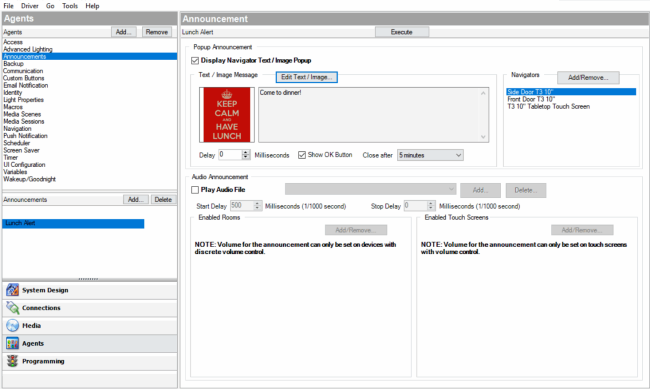Screen dimensions: 650x389
Task: Open the Media globe icon
Action: coord(12,326)
